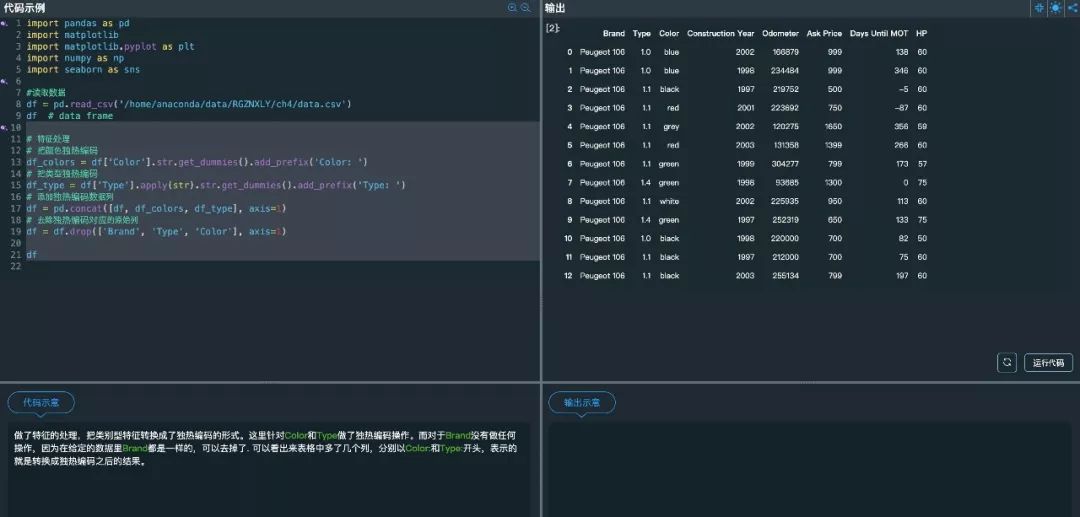Click ask price value 1399
Image resolution: width=1080 pixels, height=517 pixels.
833,145
